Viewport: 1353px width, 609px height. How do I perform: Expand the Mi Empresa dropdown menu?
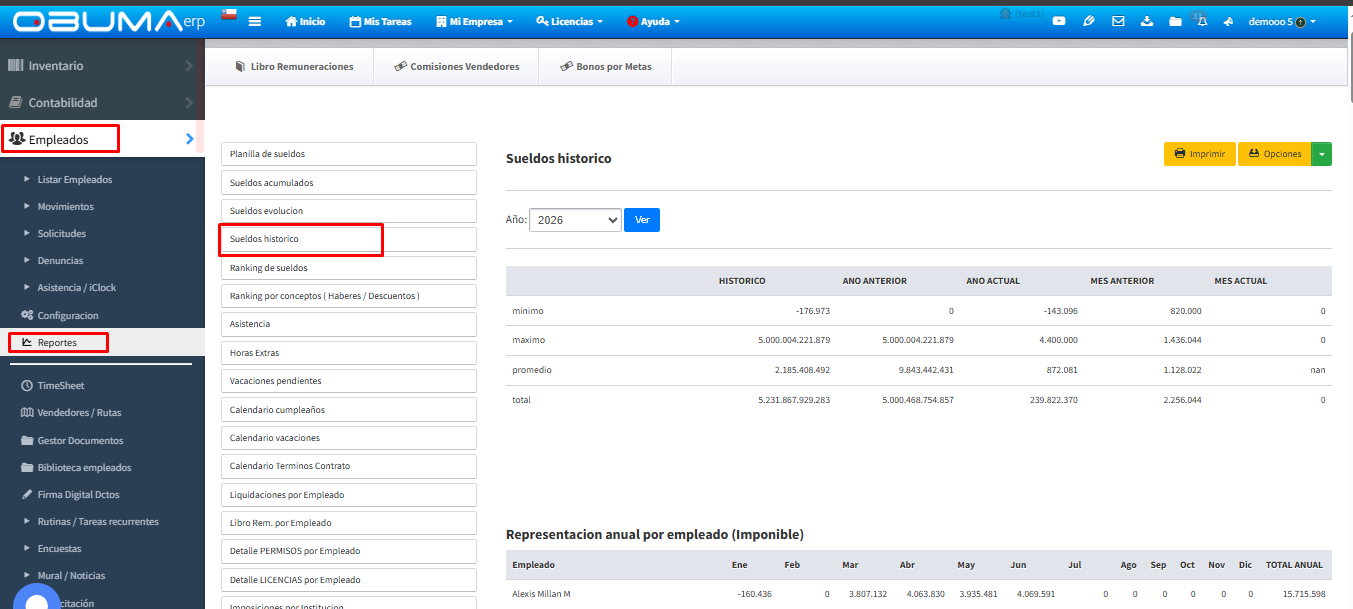click(475, 21)
